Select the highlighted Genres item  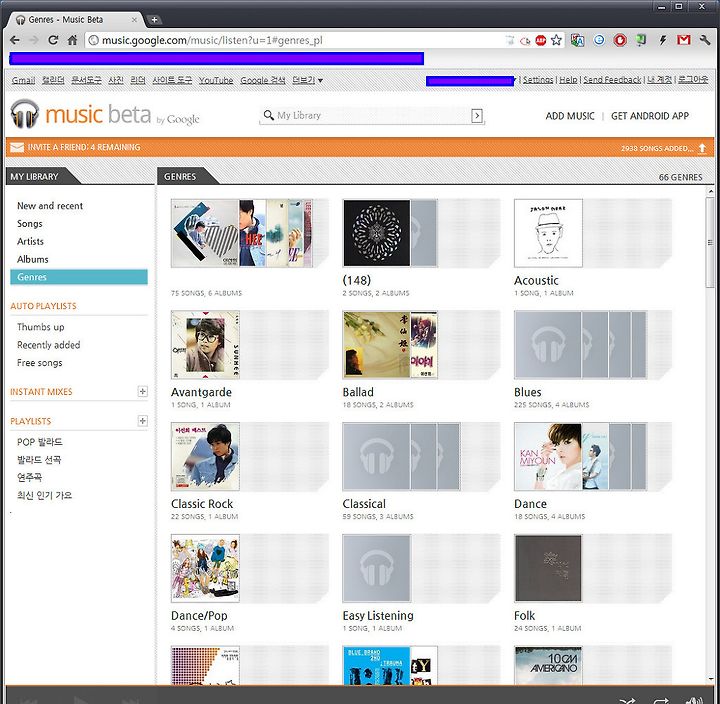pos(79,277)
